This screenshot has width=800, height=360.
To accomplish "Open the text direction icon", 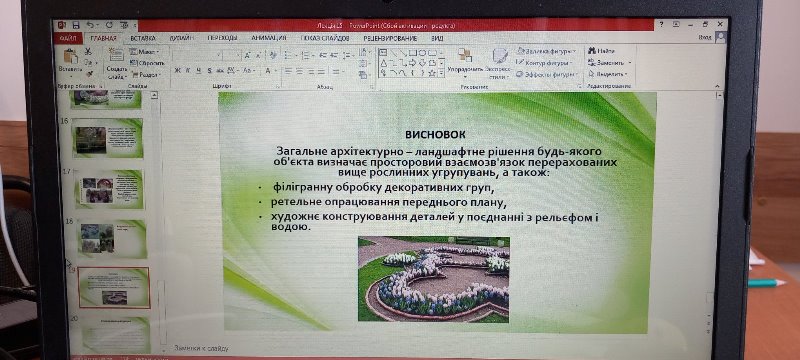I will pyautogui.click(x=364, y=53).
